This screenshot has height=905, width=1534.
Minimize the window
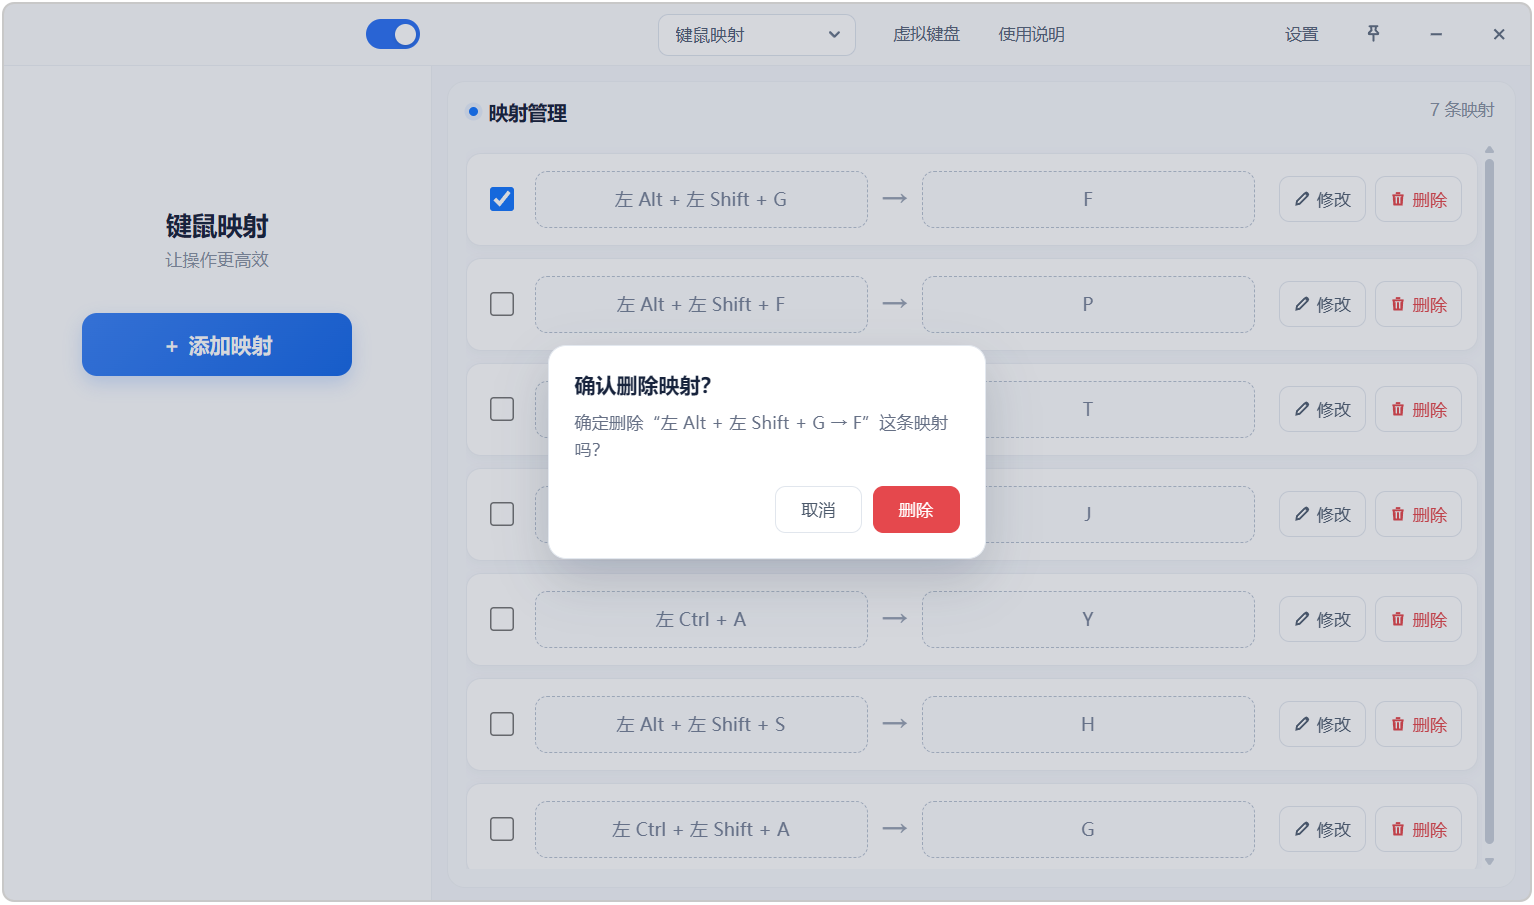[x=1436, y=34]
